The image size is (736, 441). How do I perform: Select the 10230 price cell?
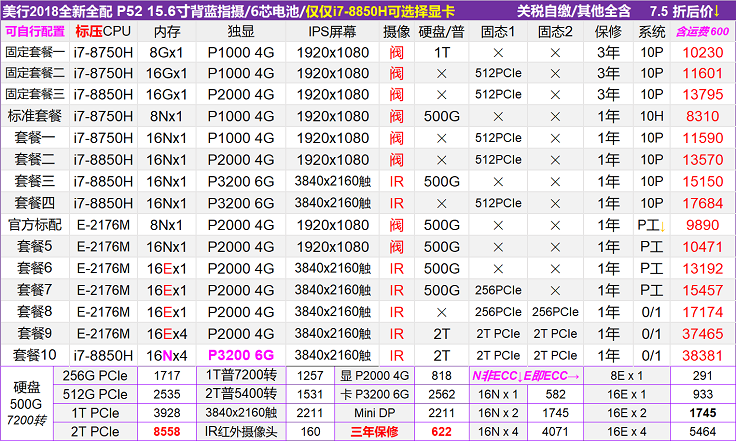[703, 52]
